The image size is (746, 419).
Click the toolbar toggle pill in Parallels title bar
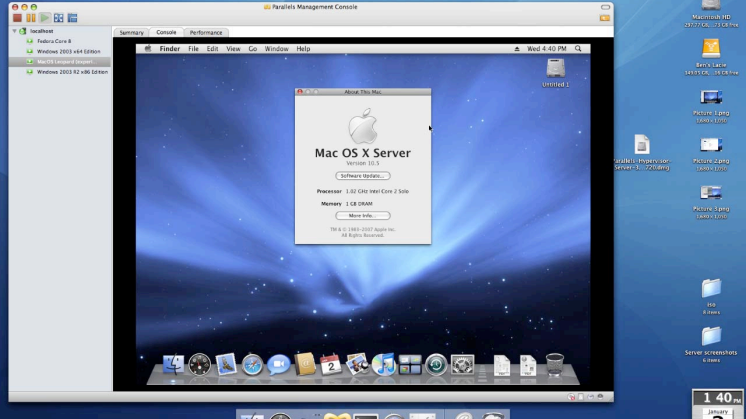tap(605, 7)
